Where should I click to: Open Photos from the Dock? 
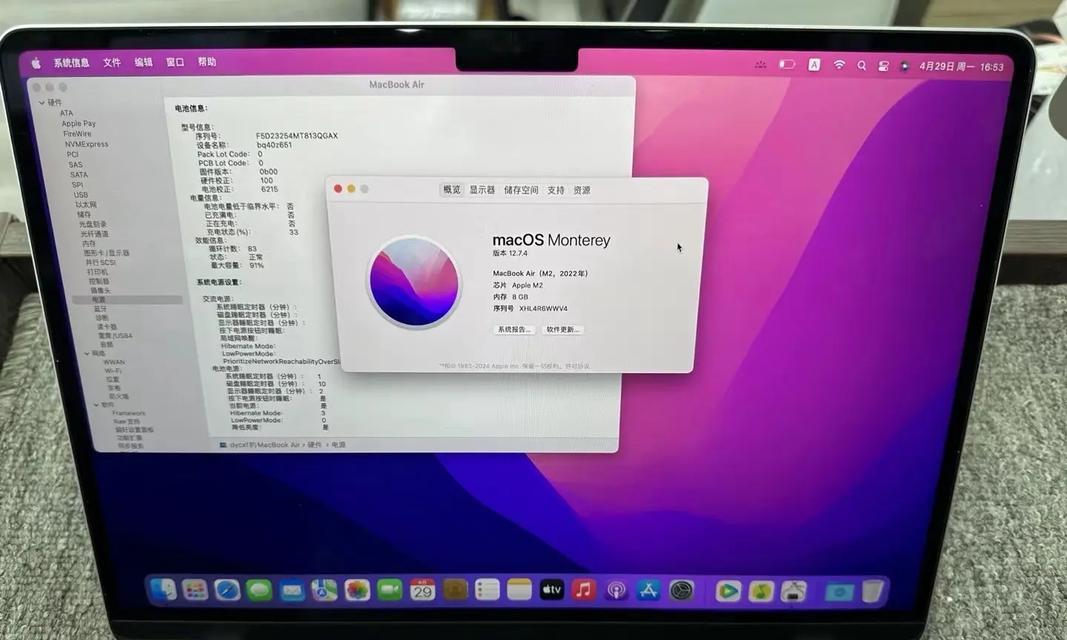click(357, 590)
